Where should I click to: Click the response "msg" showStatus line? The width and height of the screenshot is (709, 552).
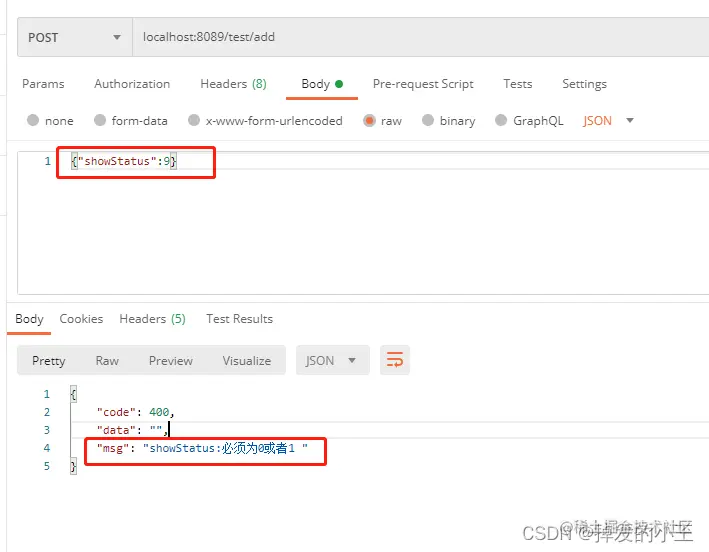click(202, 448)
